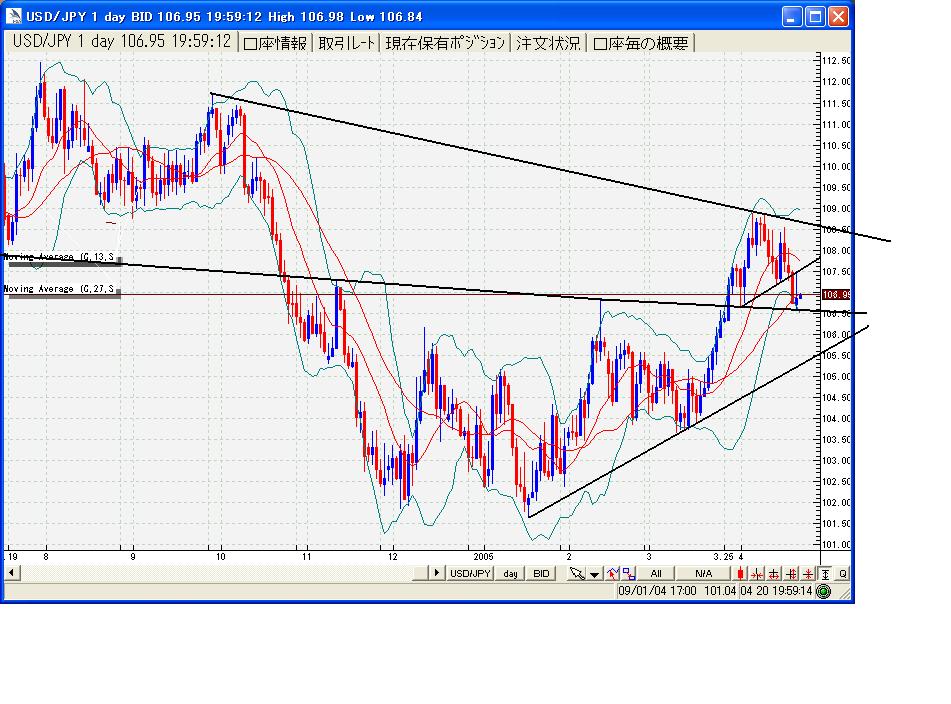Click the horizontal compress candles icon
The width and height of the screenshot is (951, 704).
[757, 574]
